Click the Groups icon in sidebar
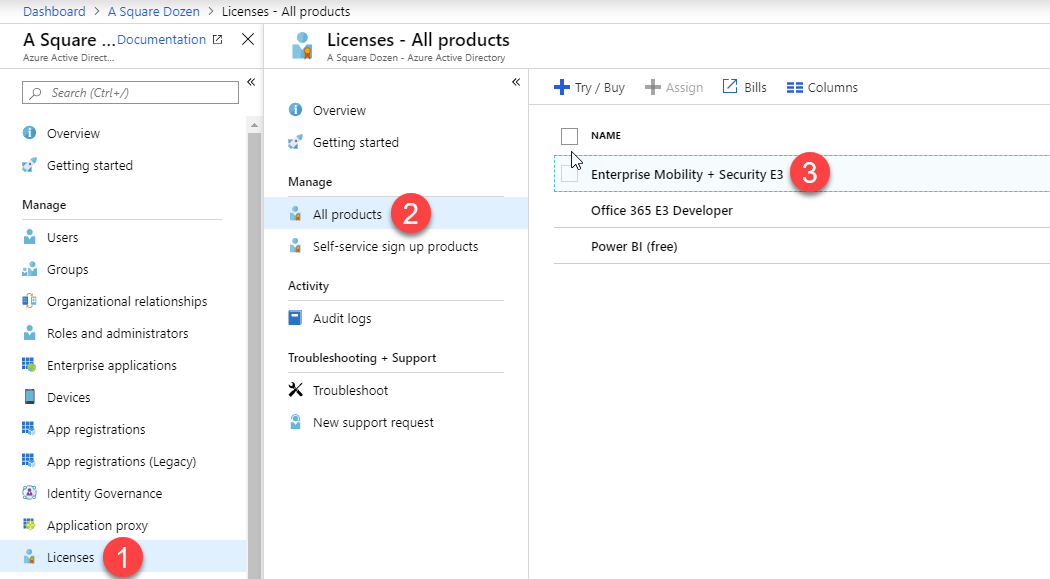 click(29, 270)
